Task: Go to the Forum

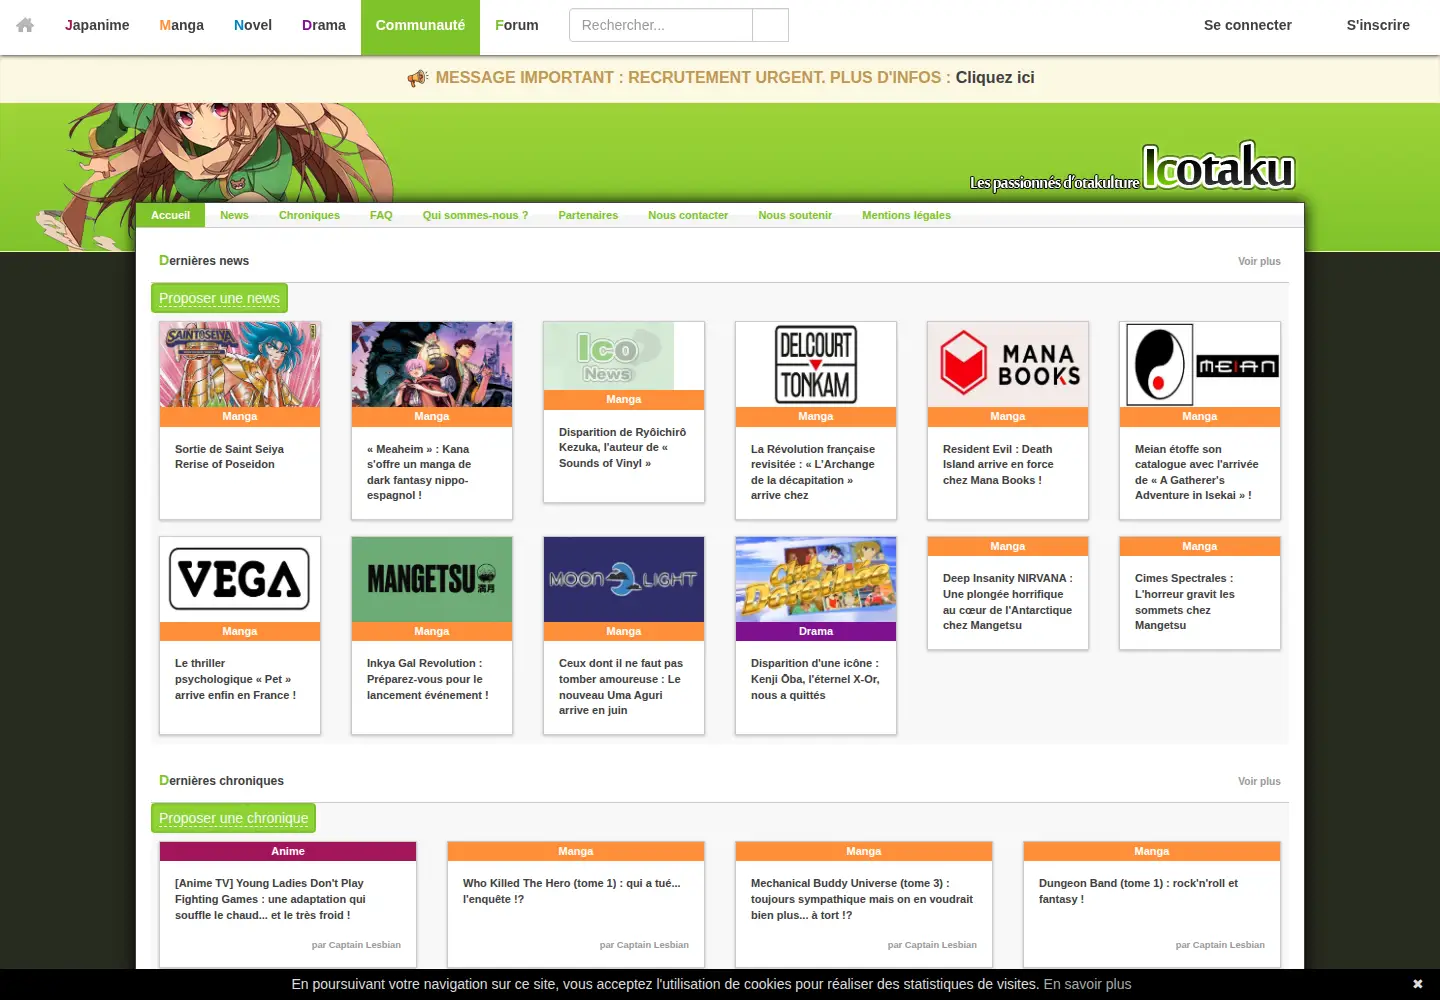Action: (517, 25)
